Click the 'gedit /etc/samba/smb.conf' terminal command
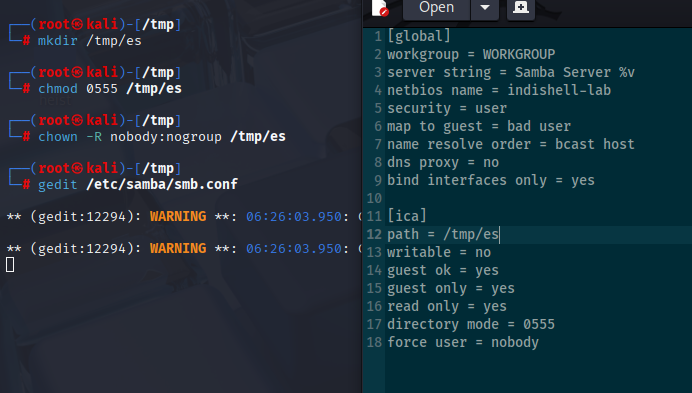692x393 pixels. coord(138,185)
